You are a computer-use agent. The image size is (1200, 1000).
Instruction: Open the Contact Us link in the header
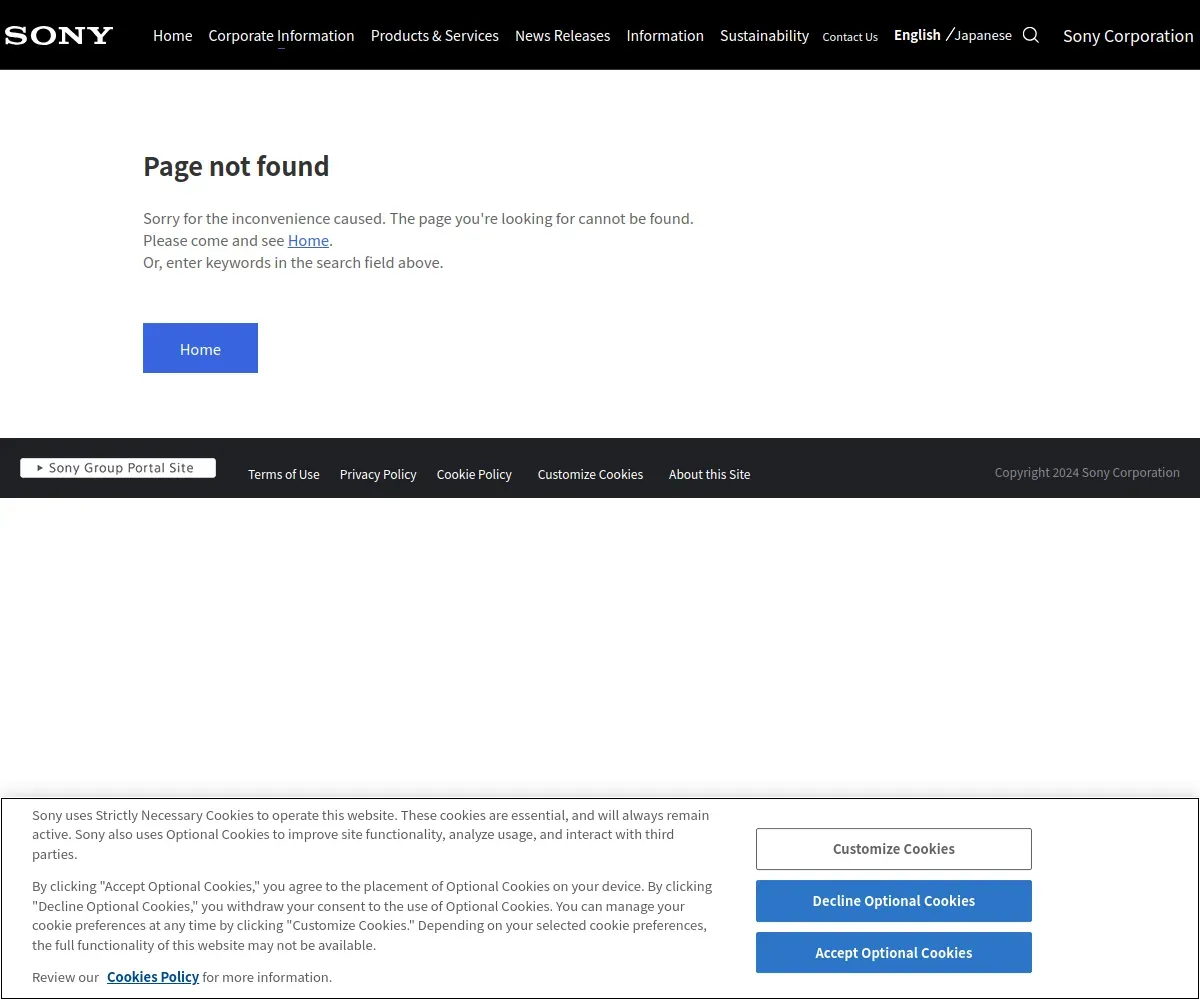pos(850,37)
